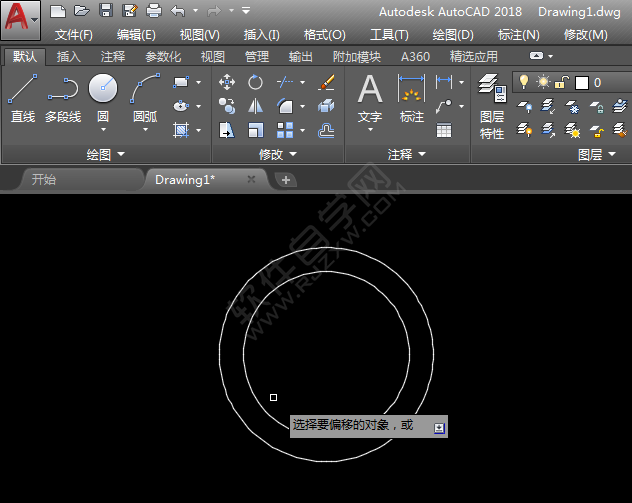
Task: Select the Leader annotation tool
Action: (444, 106)
